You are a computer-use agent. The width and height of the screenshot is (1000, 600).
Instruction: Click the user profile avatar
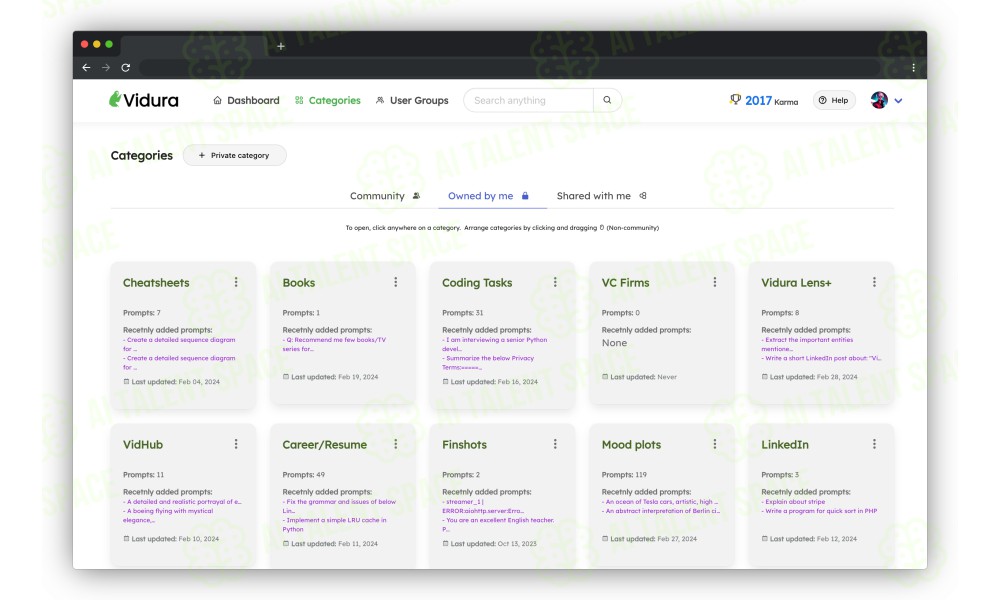pos(879,100)
